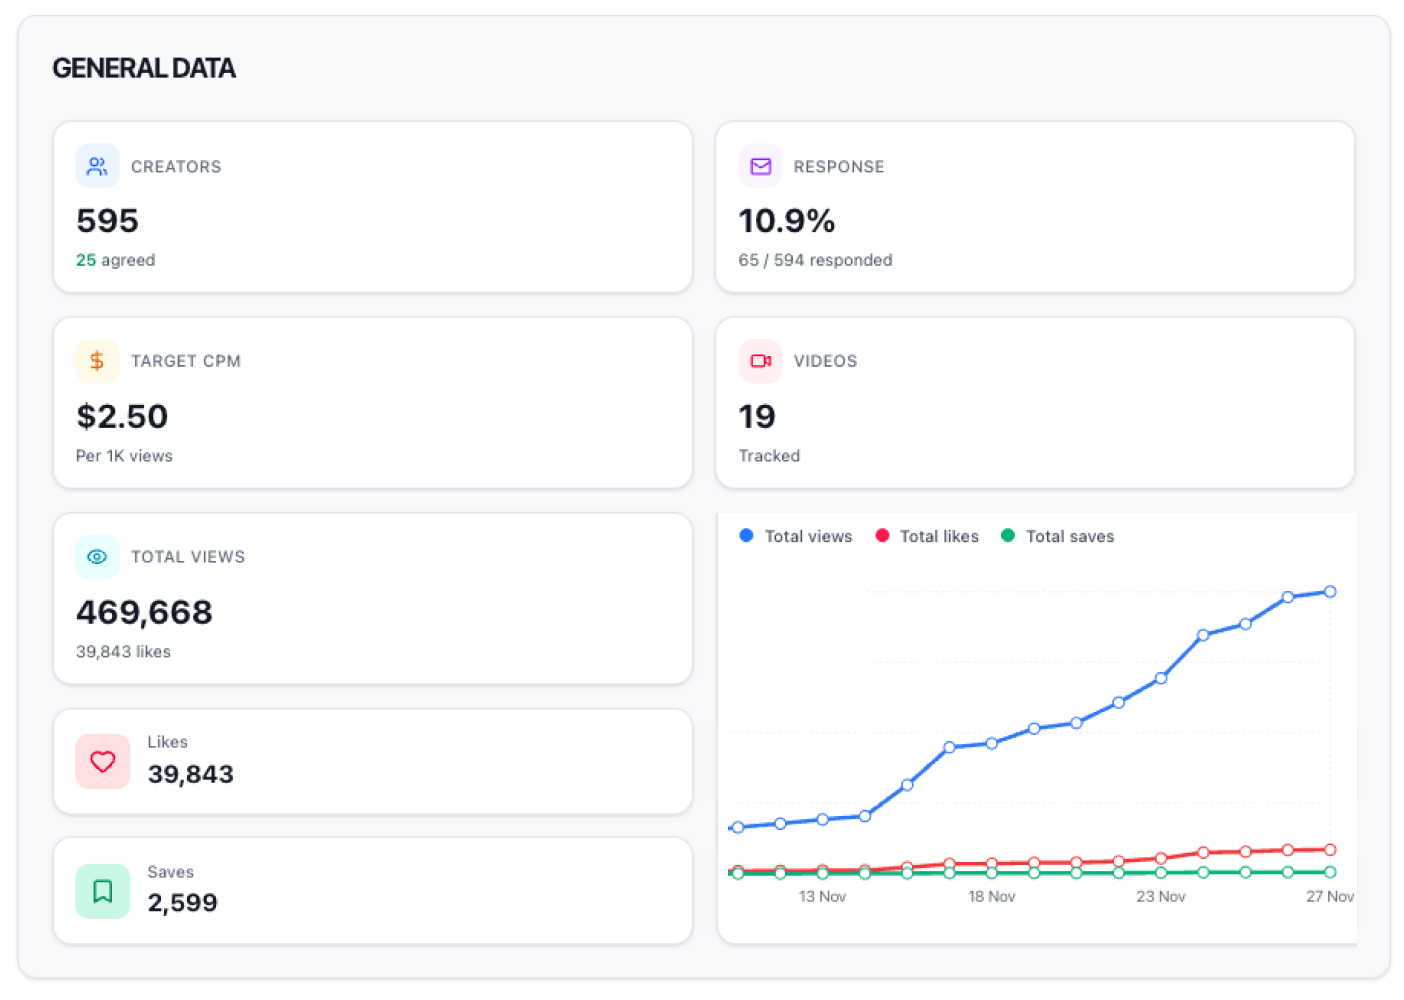
Task: Click the 23 Nov axis label
Action: 1160,897
